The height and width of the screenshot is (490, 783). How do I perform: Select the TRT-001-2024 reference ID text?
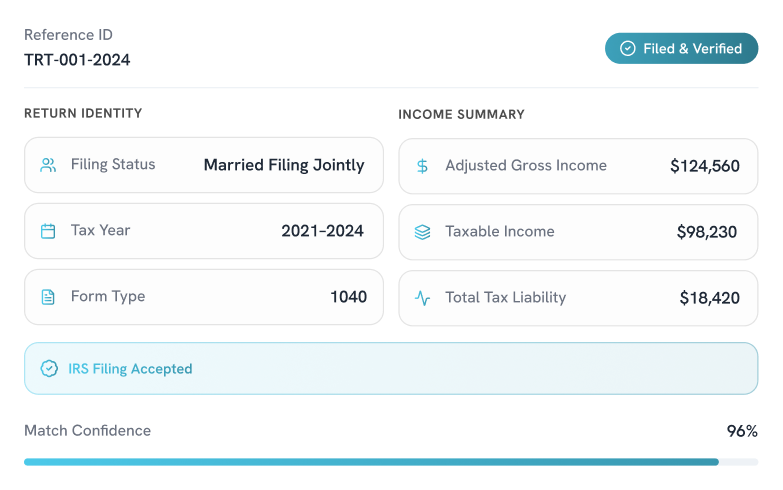(x=77, y=60)
